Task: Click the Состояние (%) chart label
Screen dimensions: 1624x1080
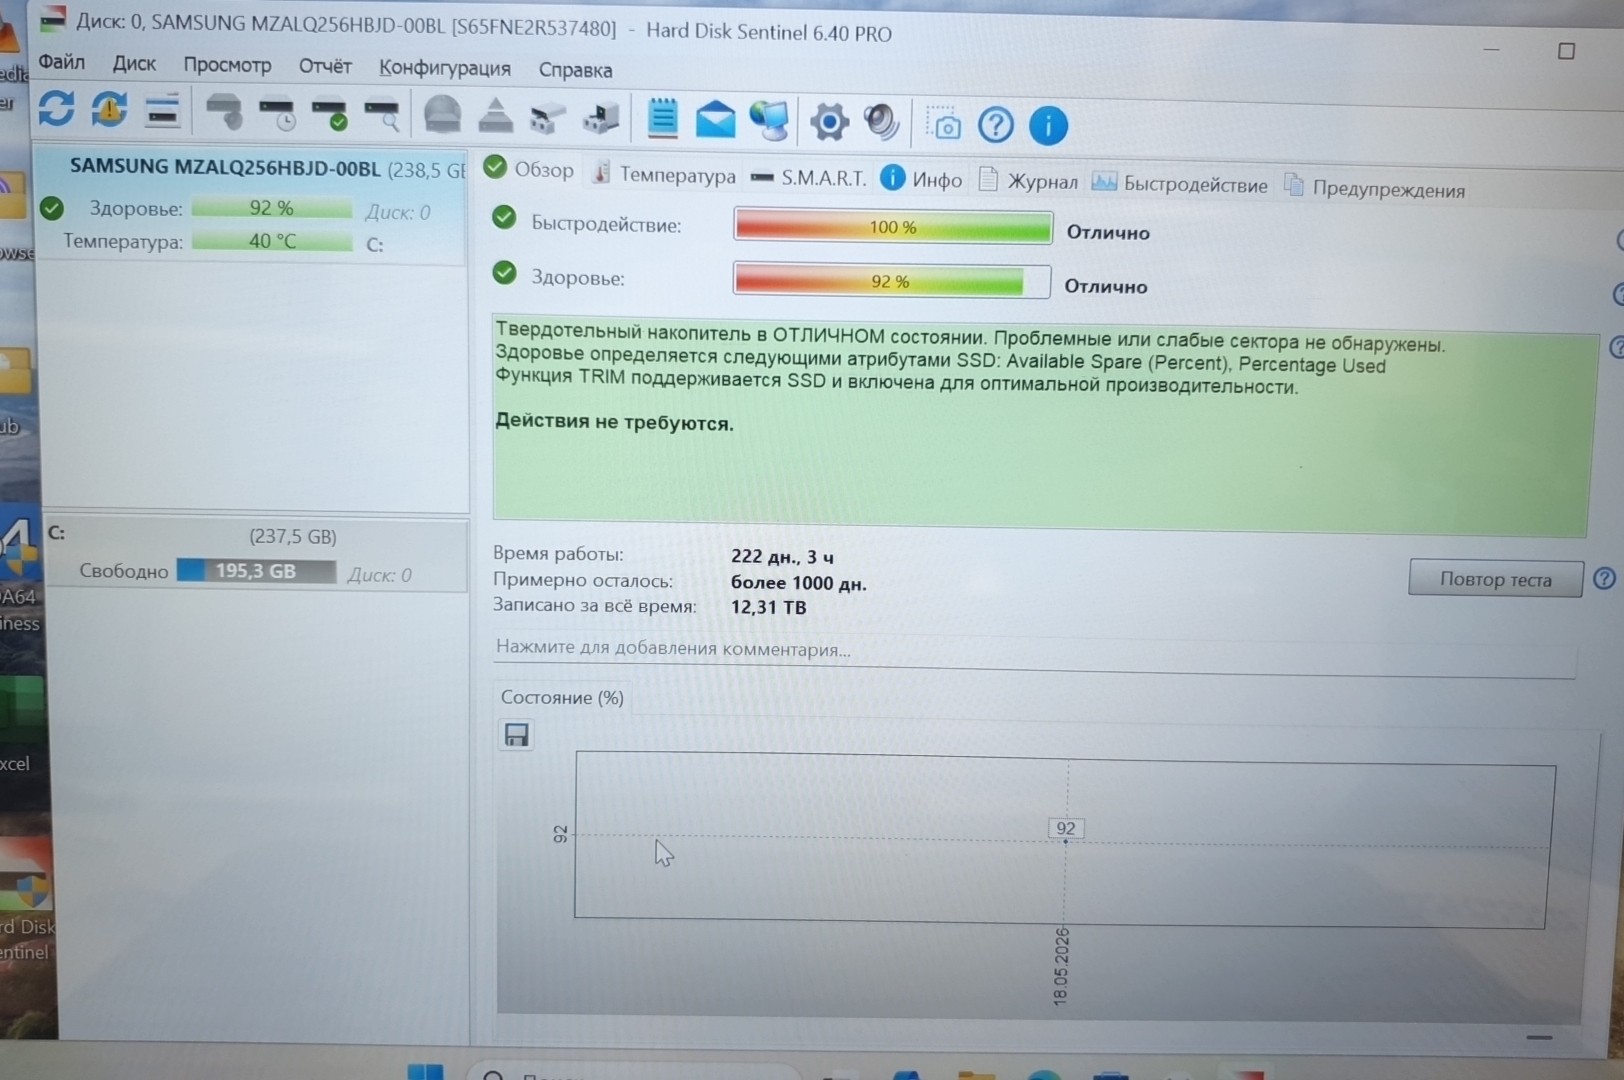Action: [562, 697]
